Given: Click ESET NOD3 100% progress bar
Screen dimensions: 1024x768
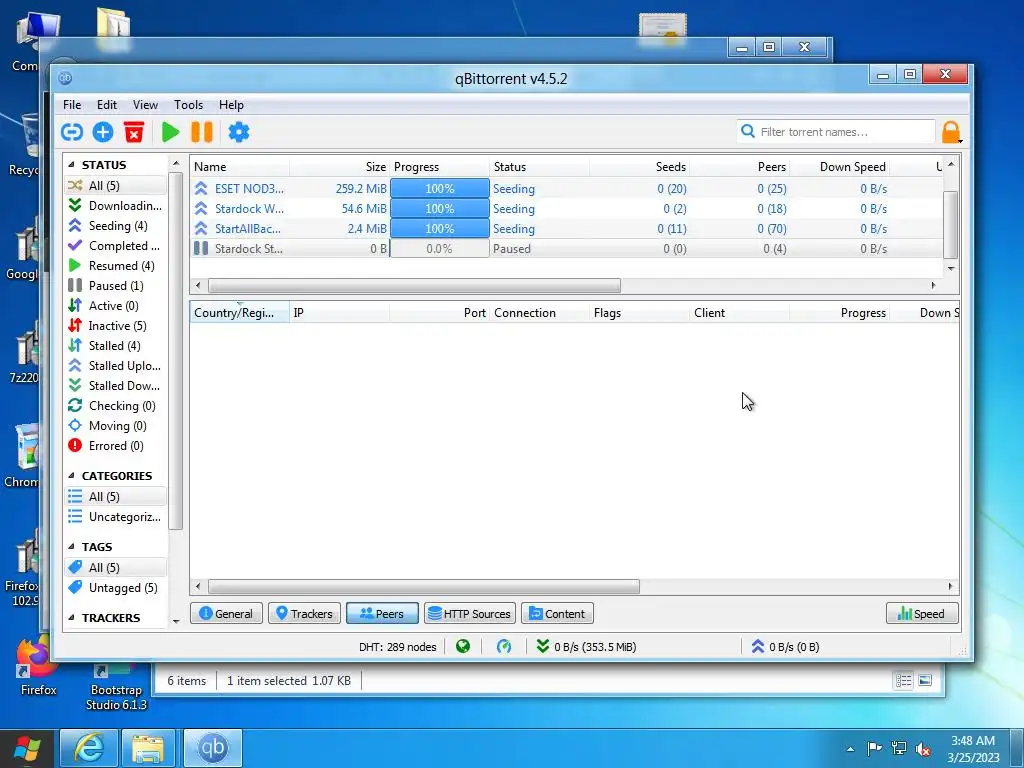Looking at the screenshot, I should pos(440,189).
